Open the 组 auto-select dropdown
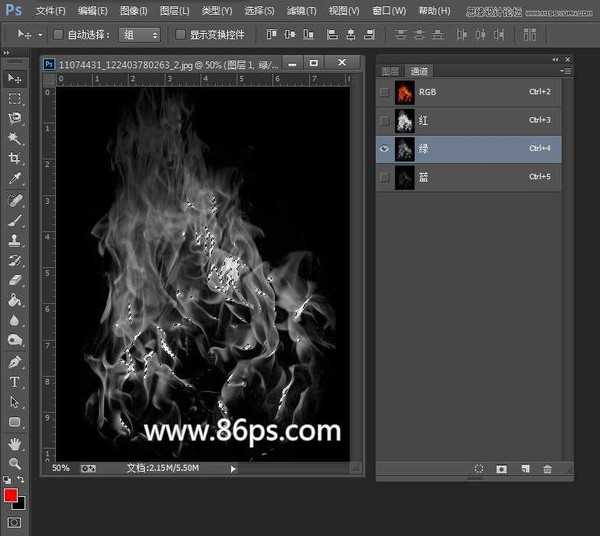 (x=140, y=34)
